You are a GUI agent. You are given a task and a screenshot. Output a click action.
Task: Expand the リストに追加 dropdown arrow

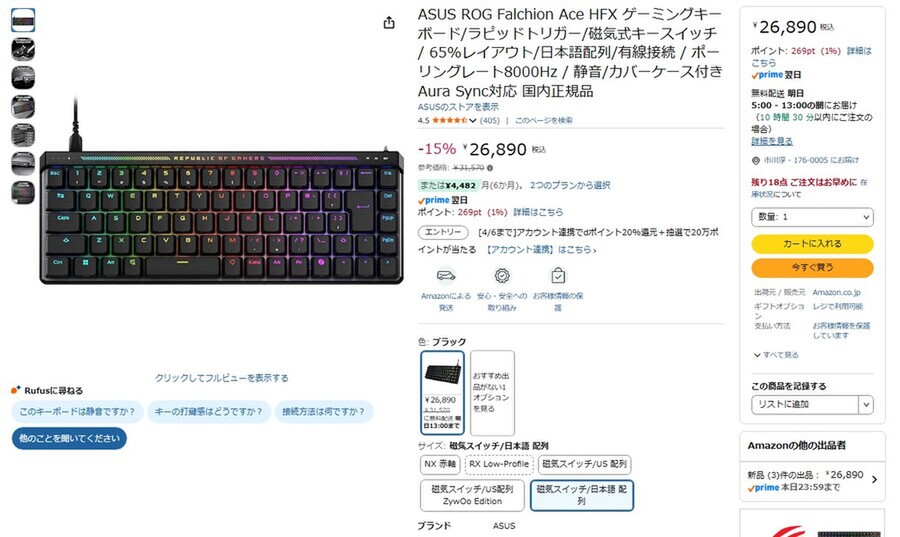tap(866, 404)
